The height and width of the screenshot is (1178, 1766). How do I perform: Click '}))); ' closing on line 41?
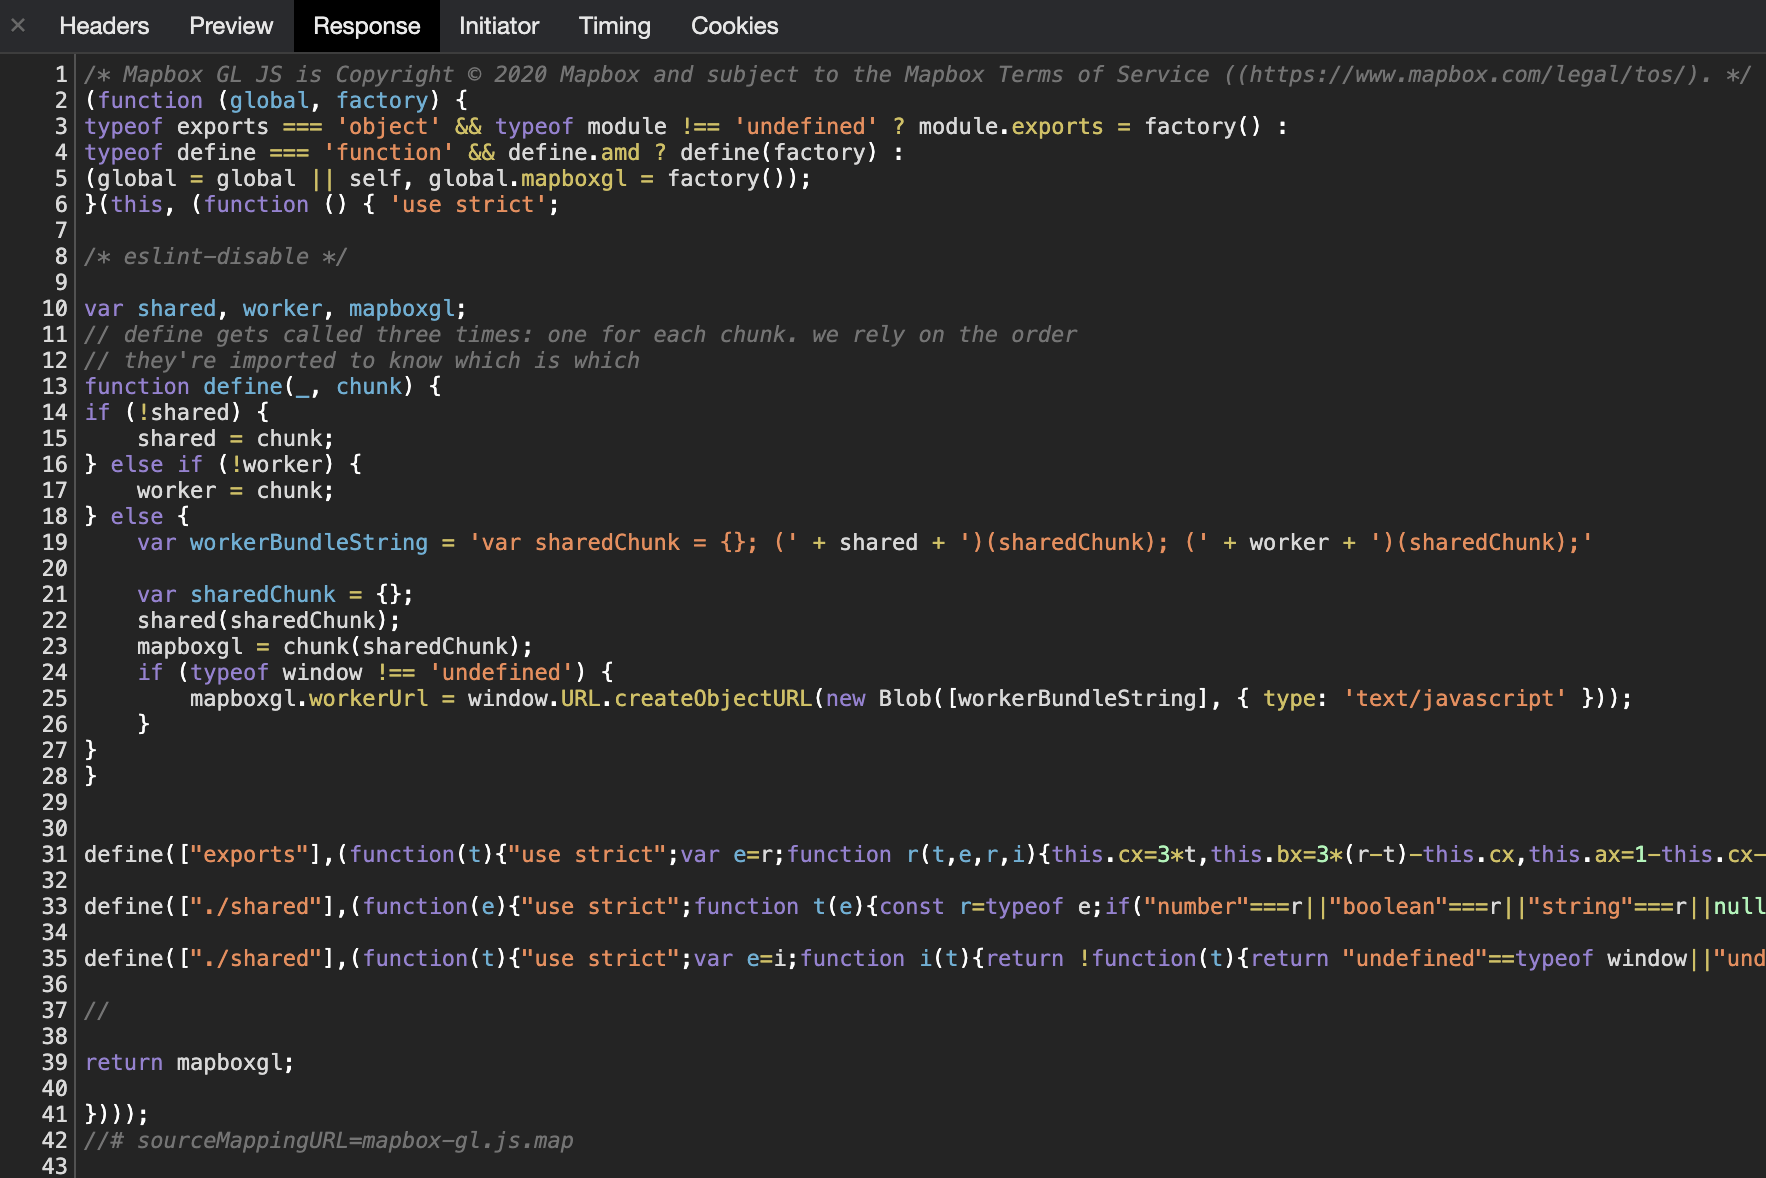(x=116, y=1115)
